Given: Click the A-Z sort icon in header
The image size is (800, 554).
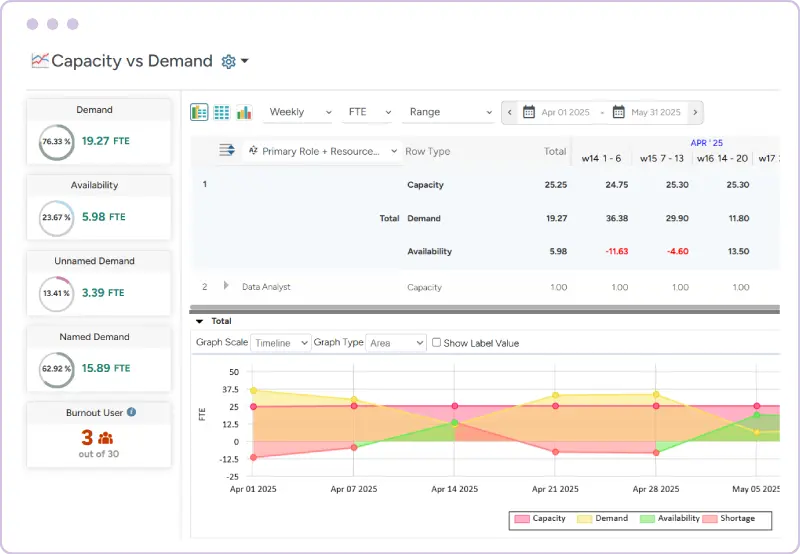Looking at the screenshot, I should [253, 150].
